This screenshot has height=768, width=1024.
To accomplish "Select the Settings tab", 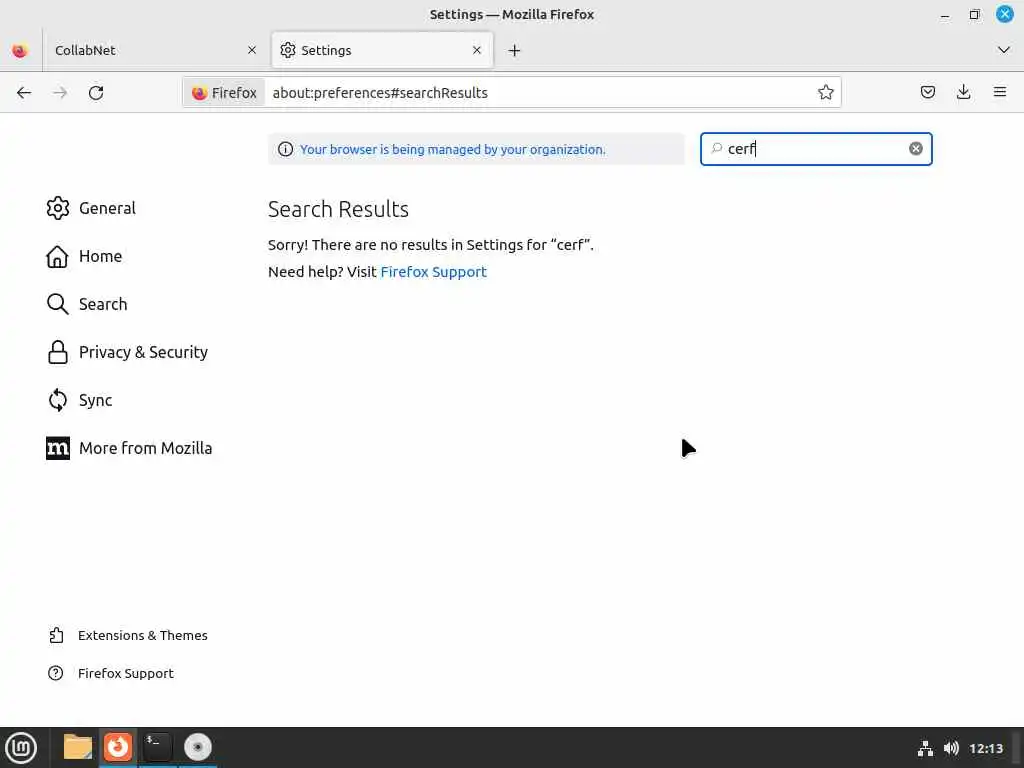I will tap(382, 50).
